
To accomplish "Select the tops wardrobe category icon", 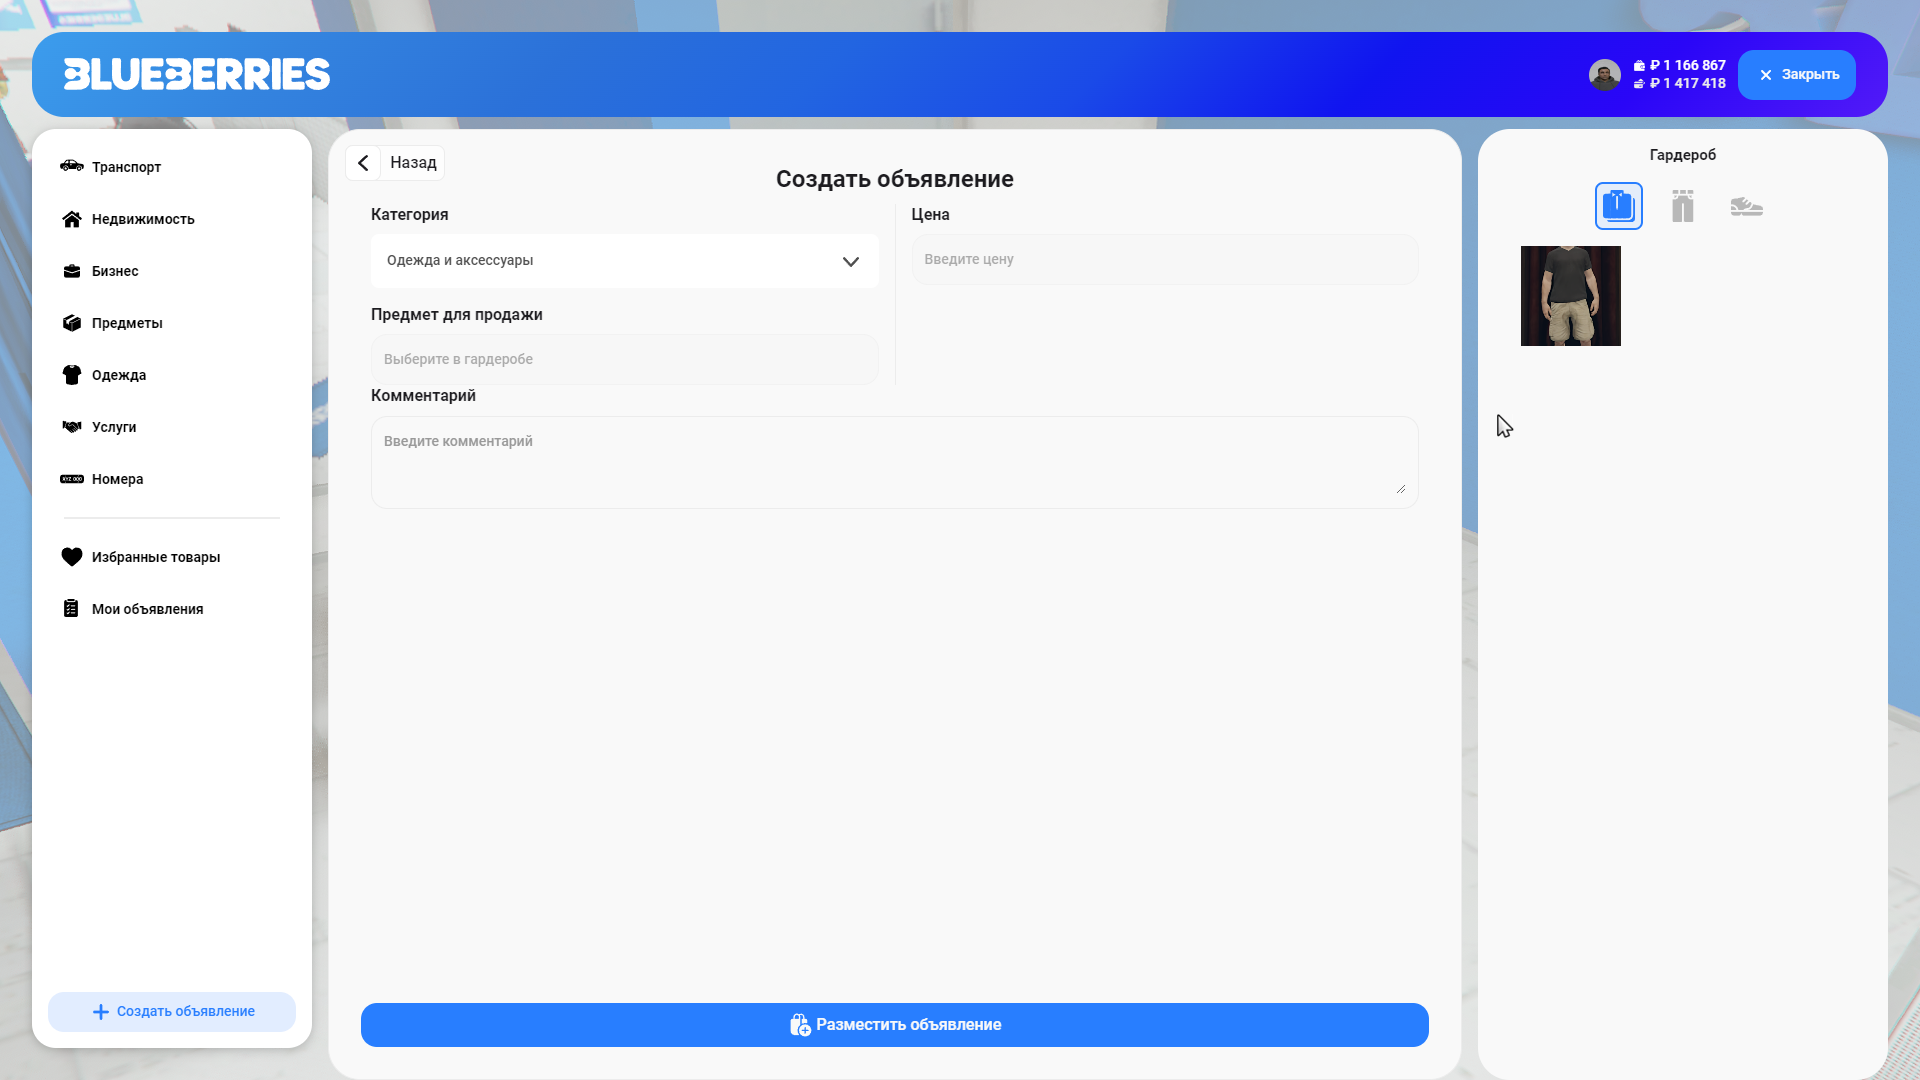I will point(1618,206).
